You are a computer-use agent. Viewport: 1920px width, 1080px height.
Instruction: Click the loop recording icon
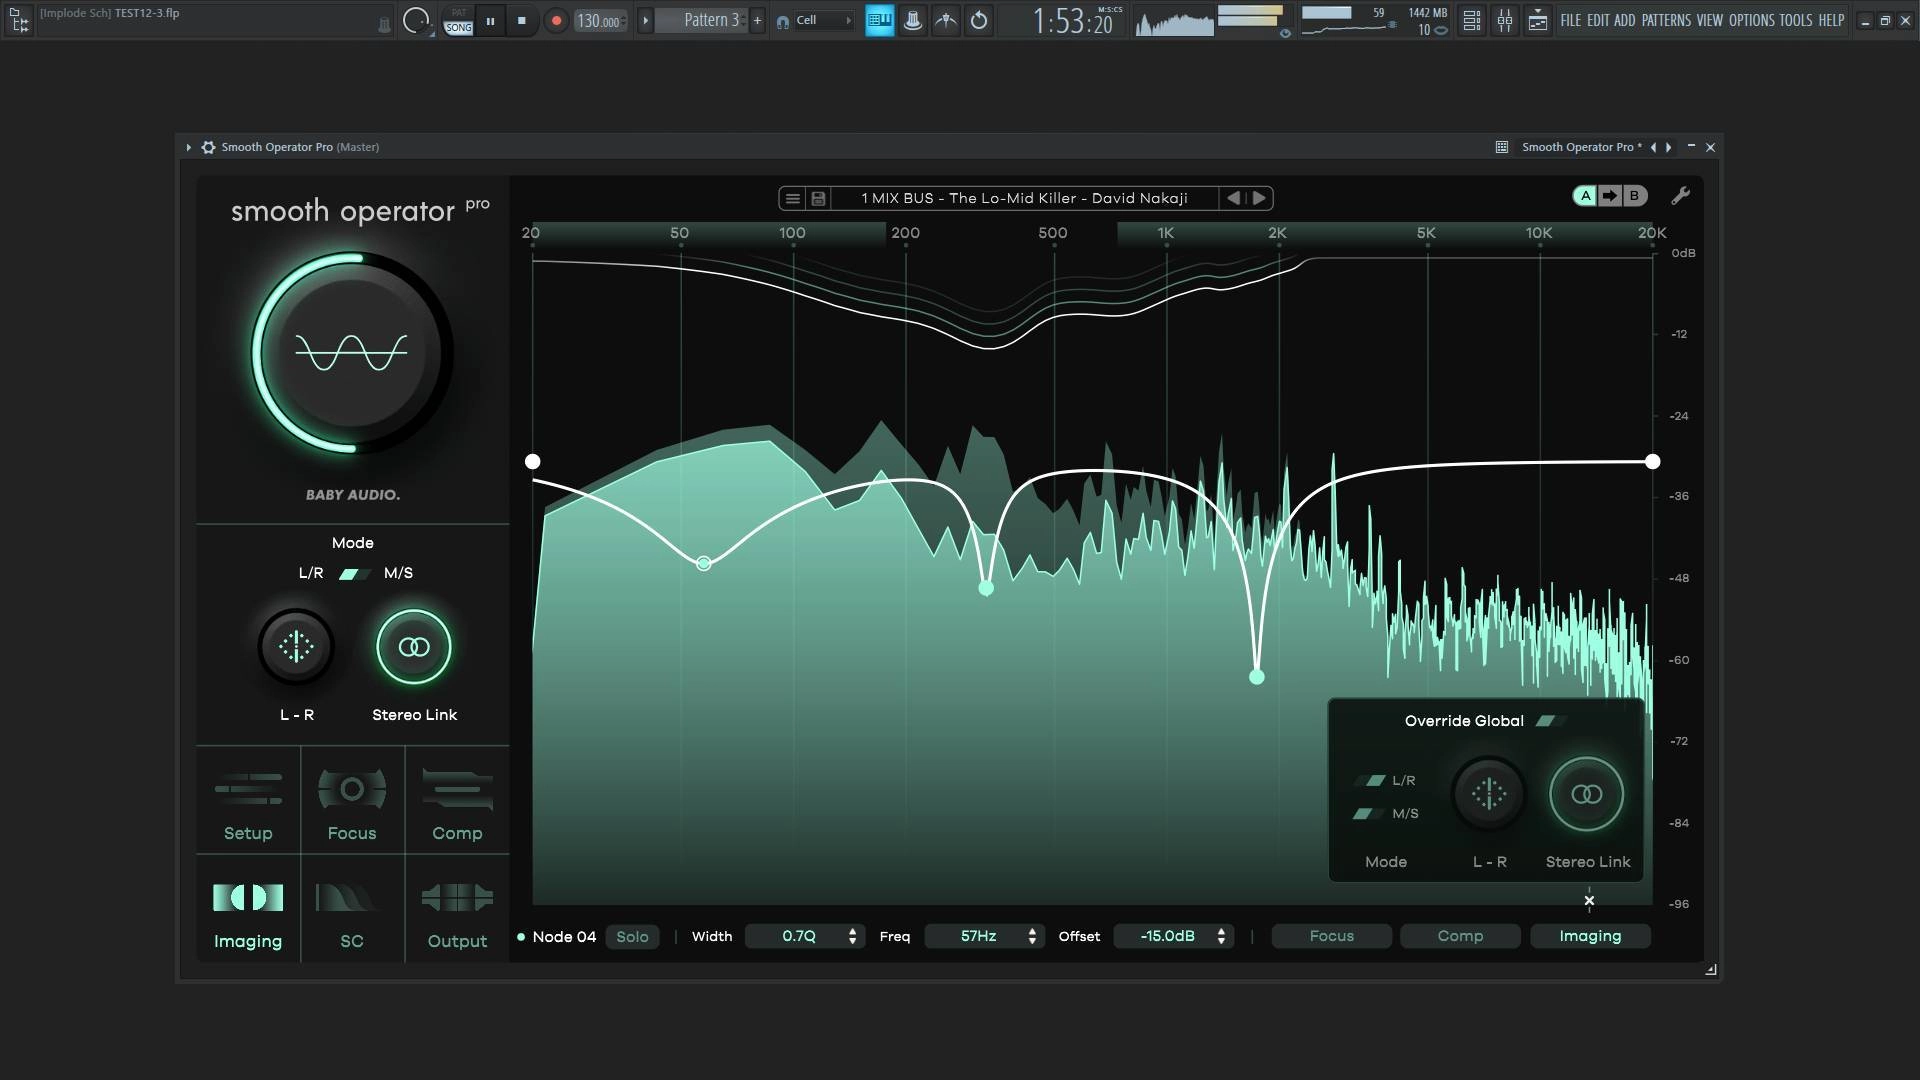(x=979, y=20)
